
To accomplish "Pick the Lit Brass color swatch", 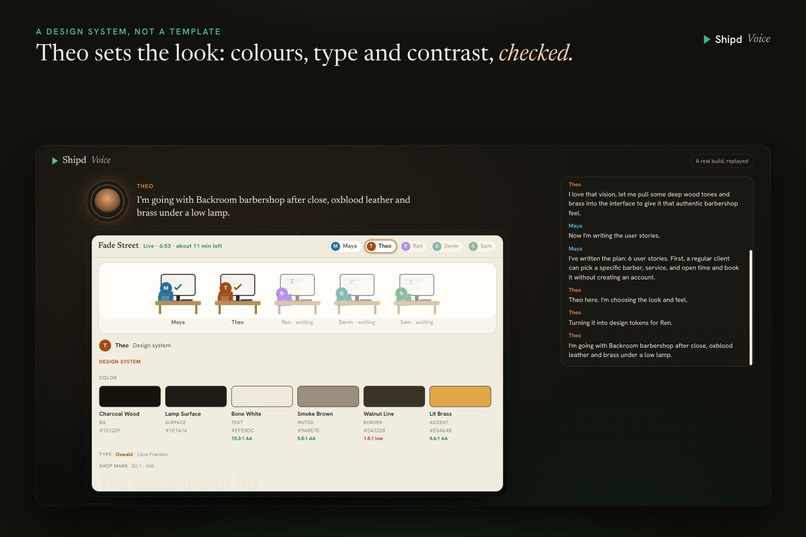I will (x=460, y=396).
